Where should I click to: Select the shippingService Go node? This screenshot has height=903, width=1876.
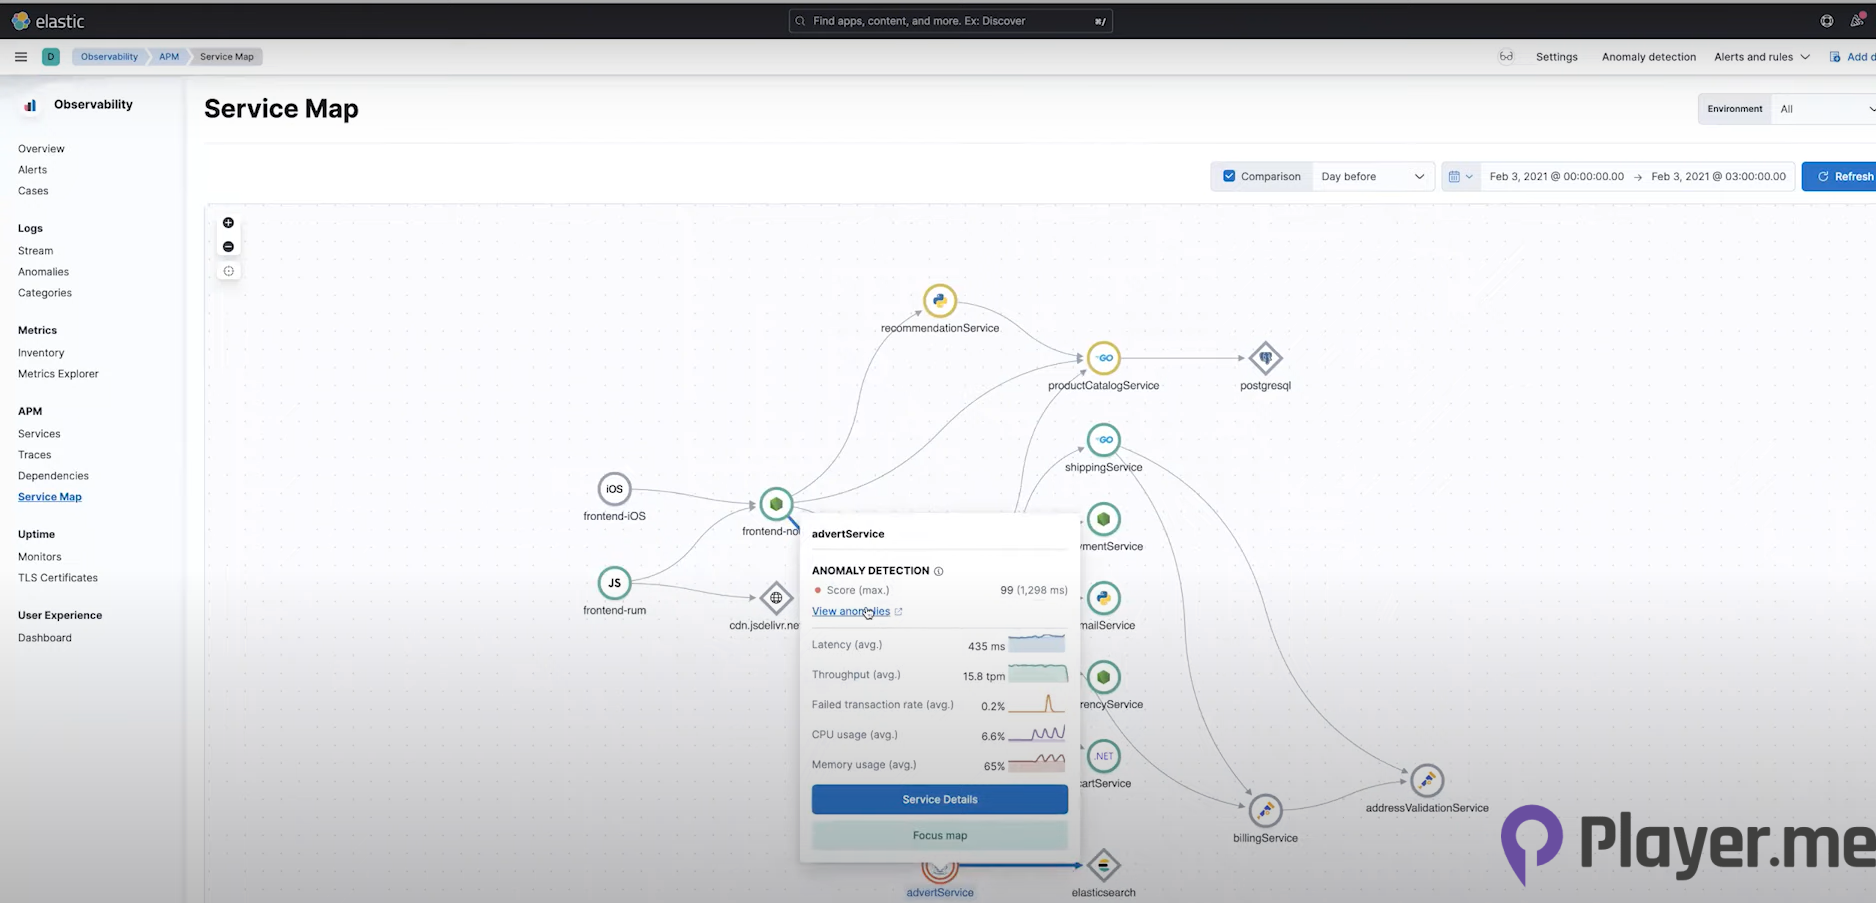tap(1103, 440)
